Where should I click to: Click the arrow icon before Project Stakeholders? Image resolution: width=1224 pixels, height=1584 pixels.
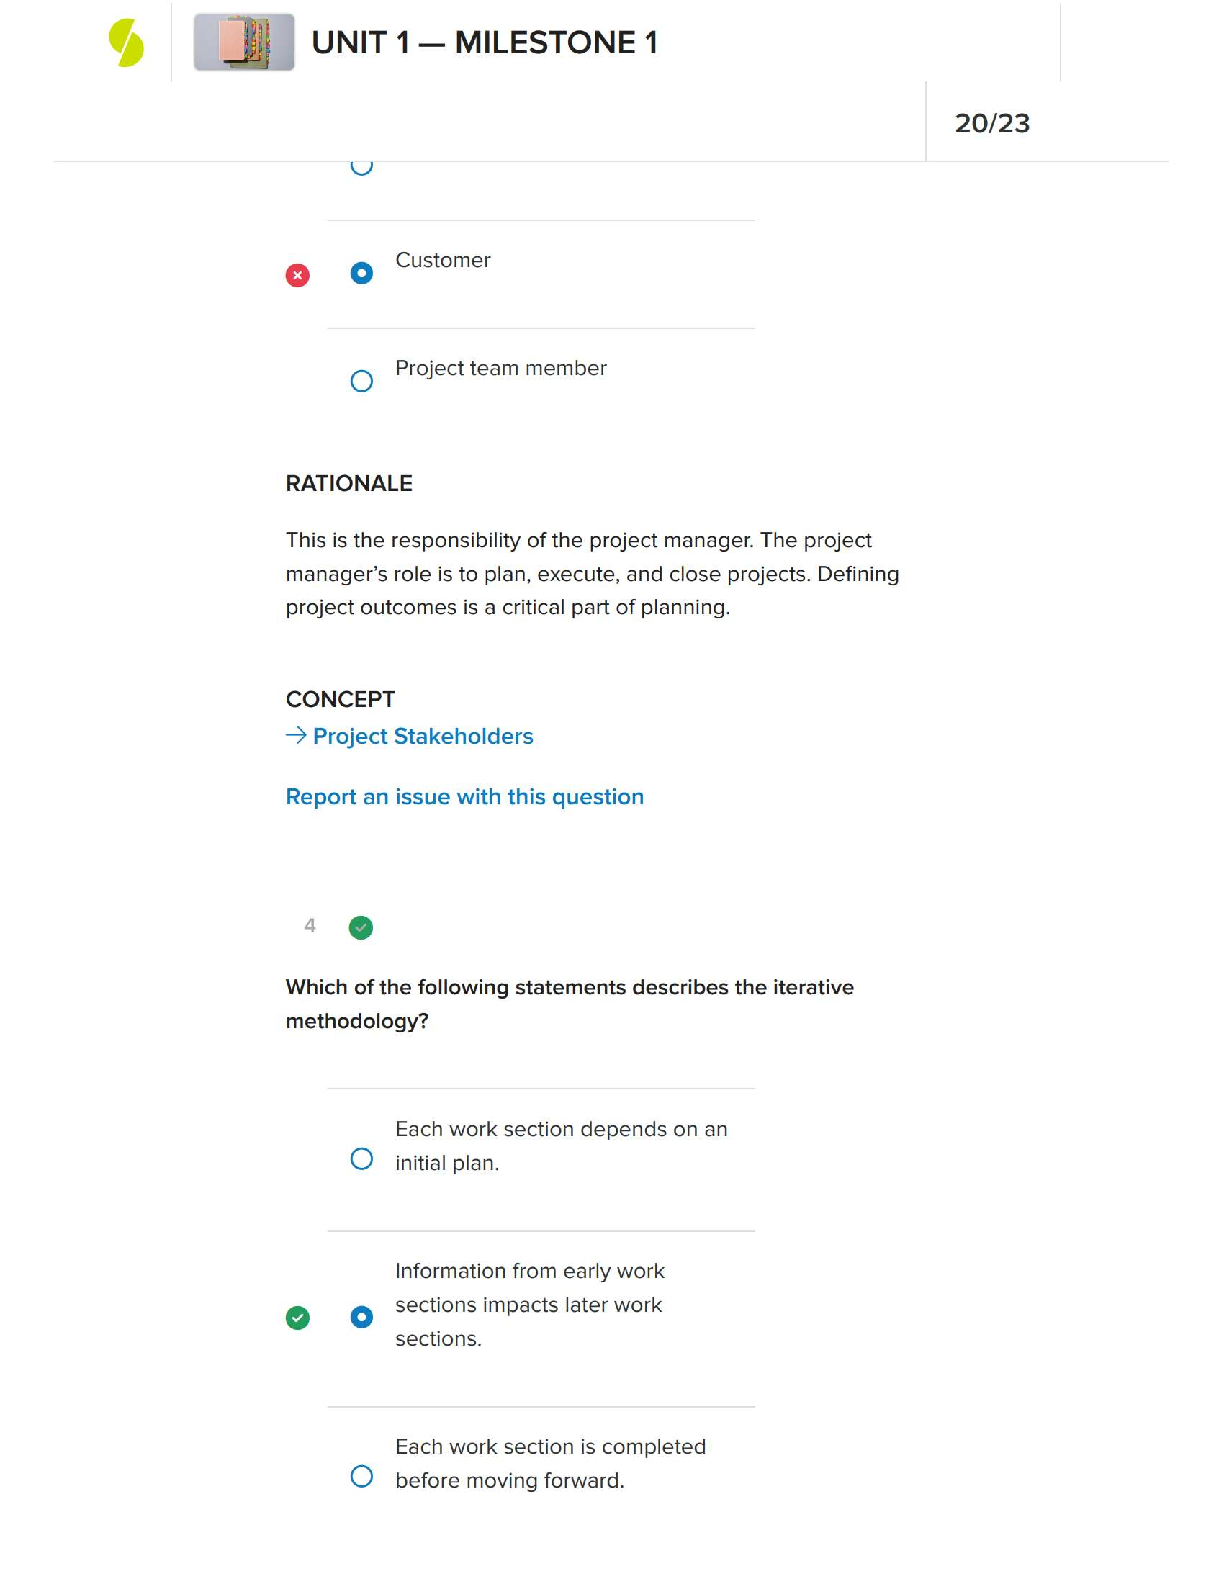point(296,736)
